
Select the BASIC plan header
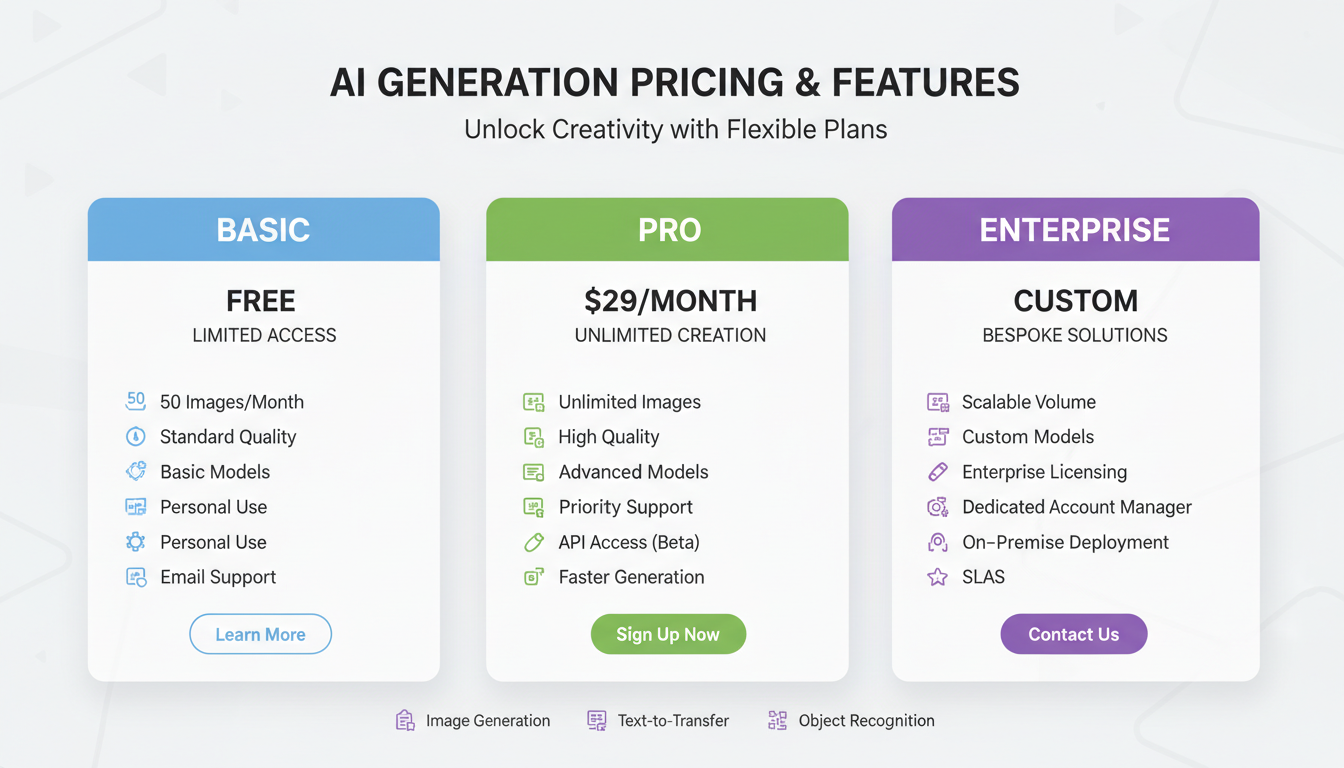pos(263,229)
